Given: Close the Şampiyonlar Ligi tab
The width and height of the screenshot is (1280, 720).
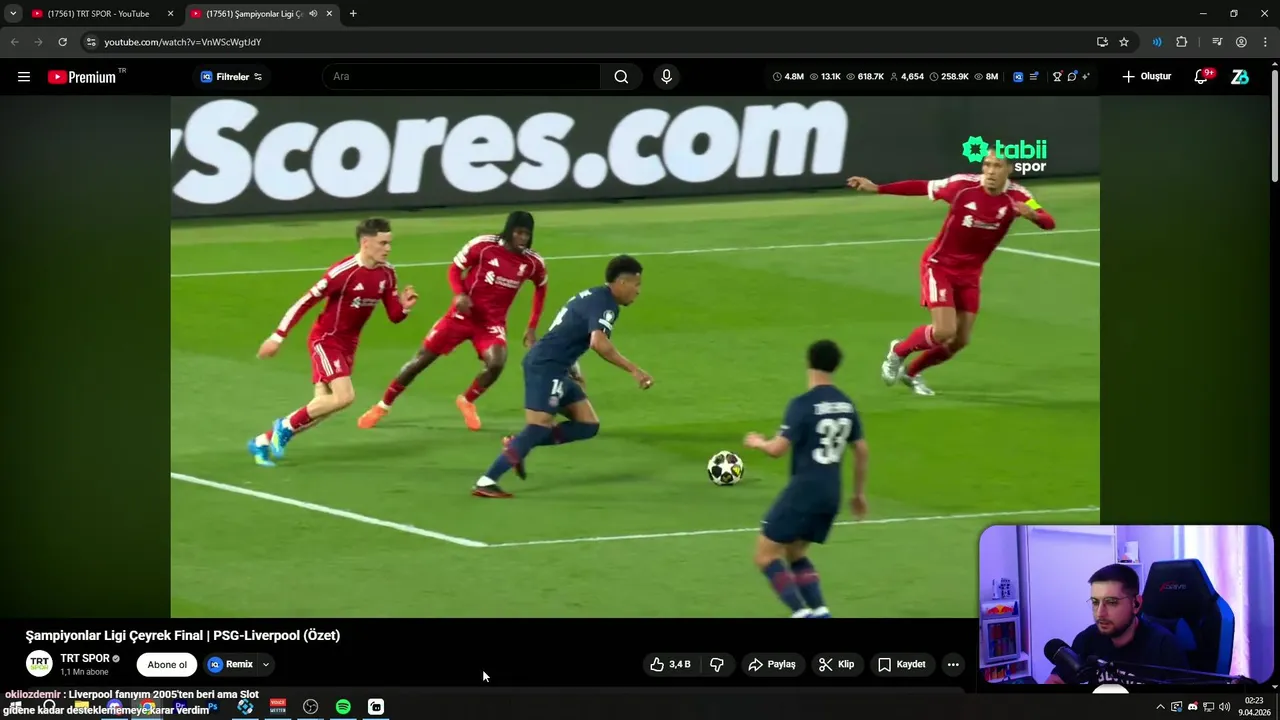Looking at the screenshot, I should coord(329,14).
